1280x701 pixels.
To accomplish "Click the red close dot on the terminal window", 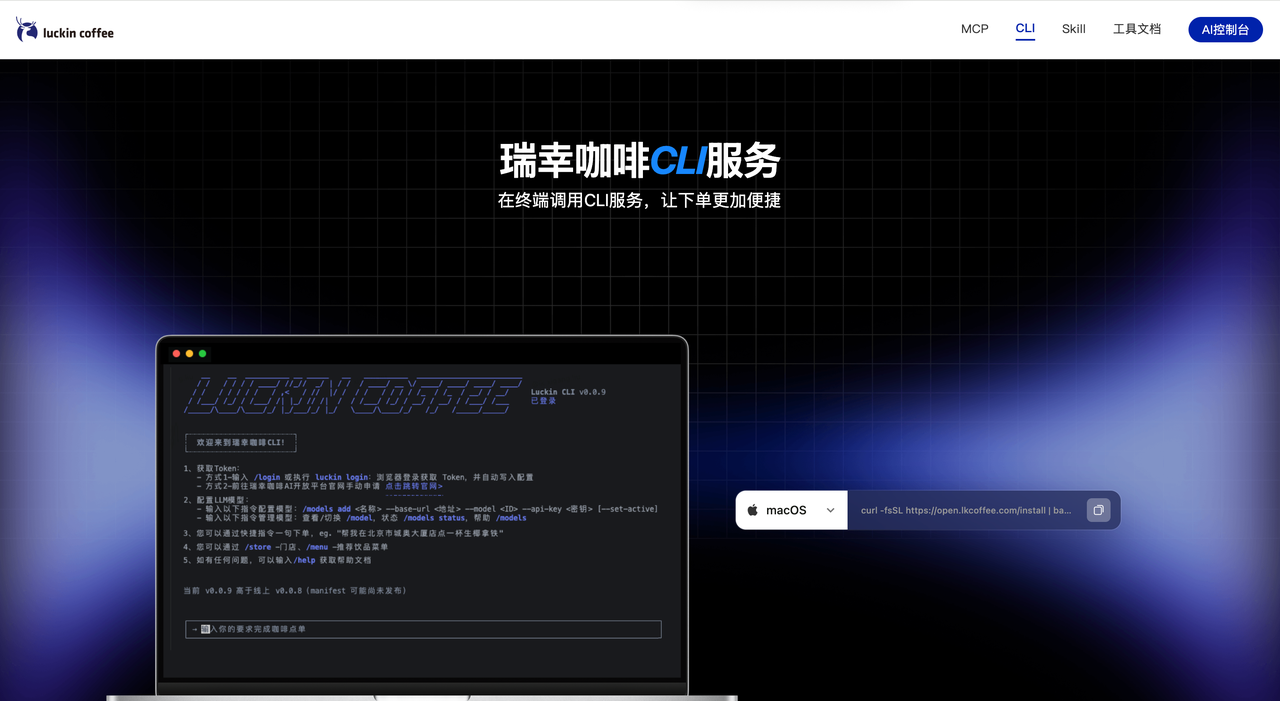I will tap(177, 354).
